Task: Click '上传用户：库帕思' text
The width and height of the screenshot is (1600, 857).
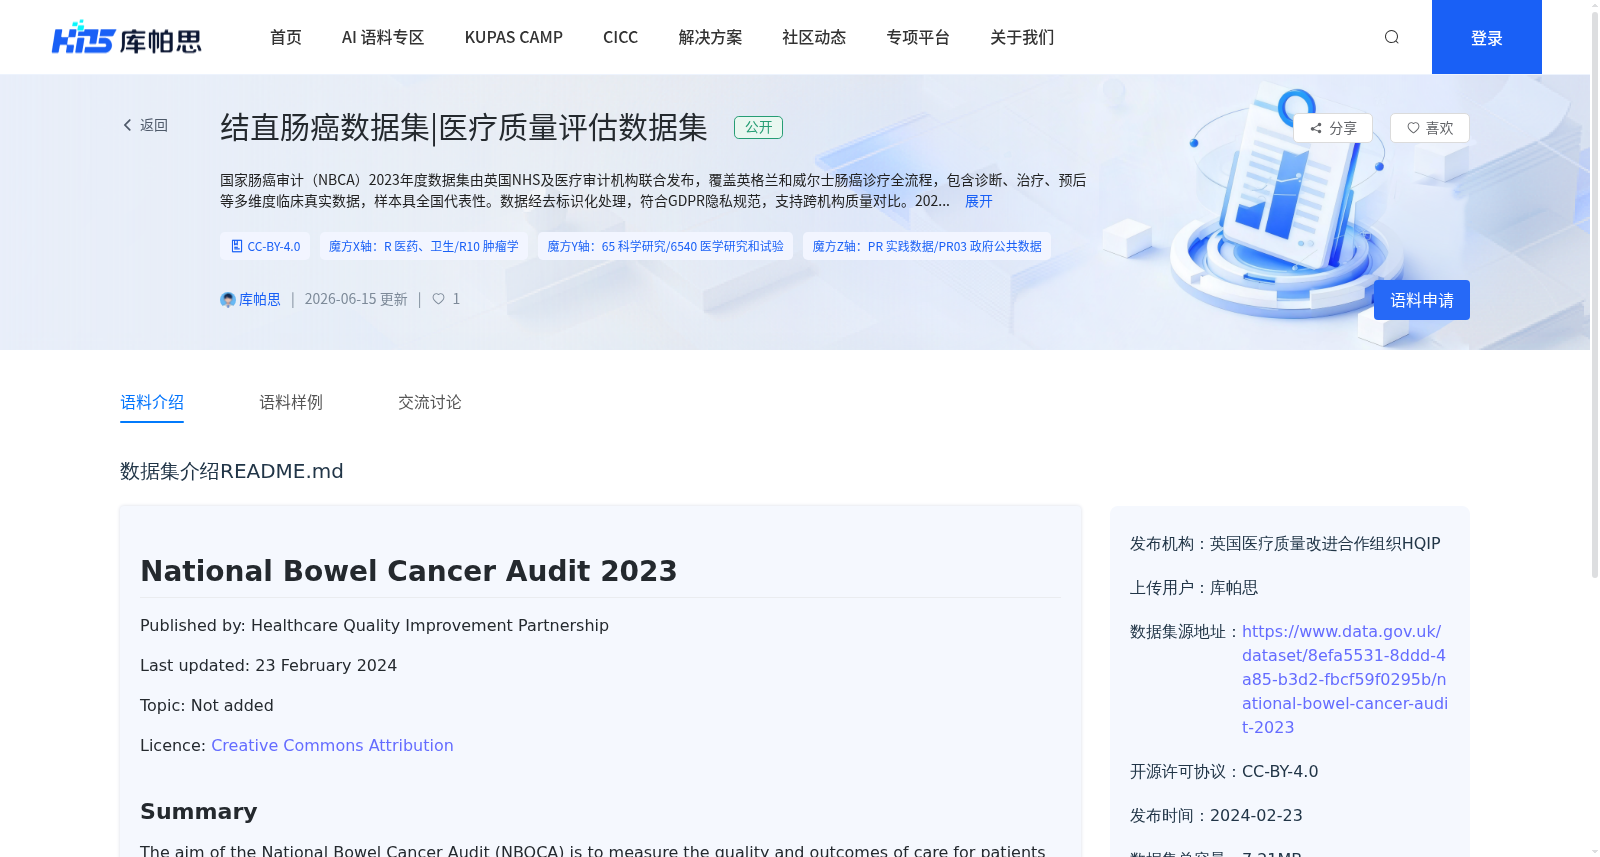Action: coord(1194,587)
